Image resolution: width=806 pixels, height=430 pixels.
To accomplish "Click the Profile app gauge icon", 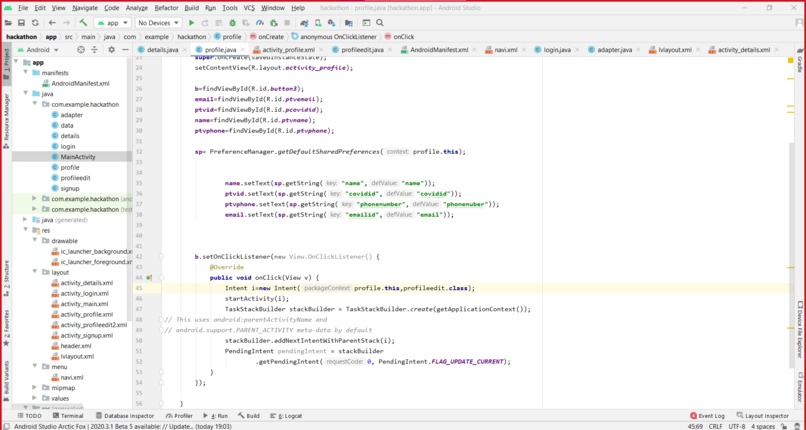I will (260, 23).
